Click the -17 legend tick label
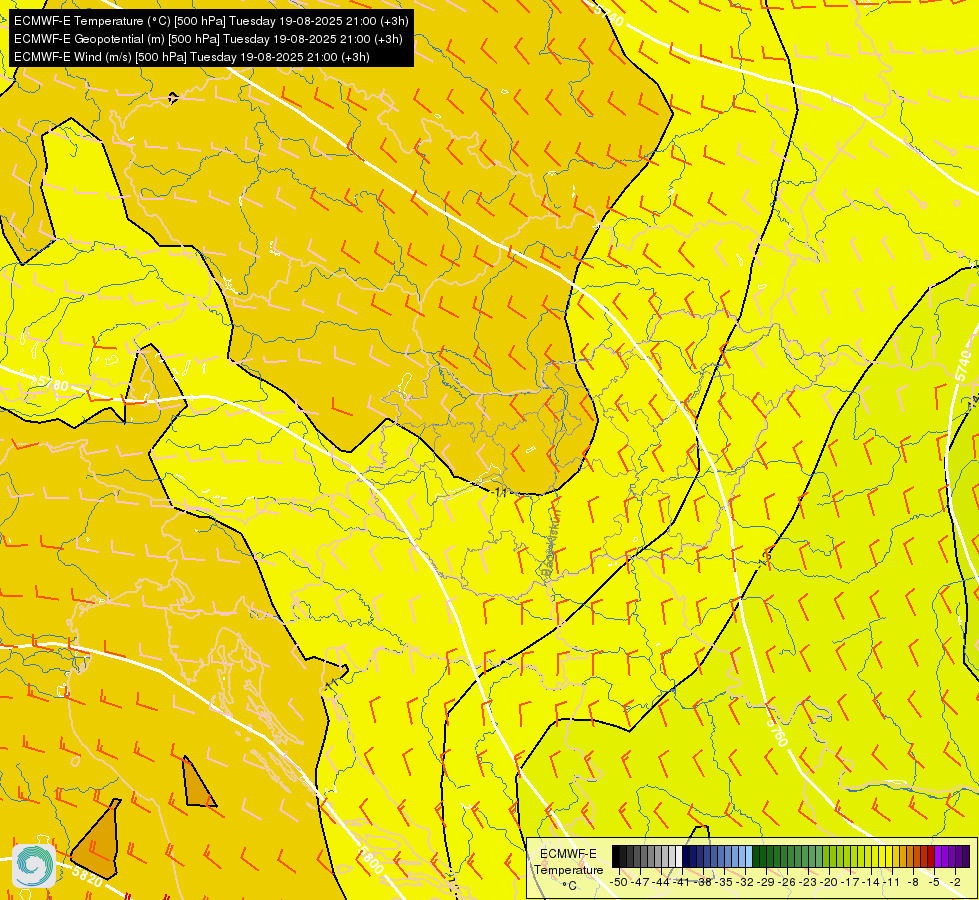Viewport: 979px width, 900px height. pyautogui.click(x=850, y=883)
